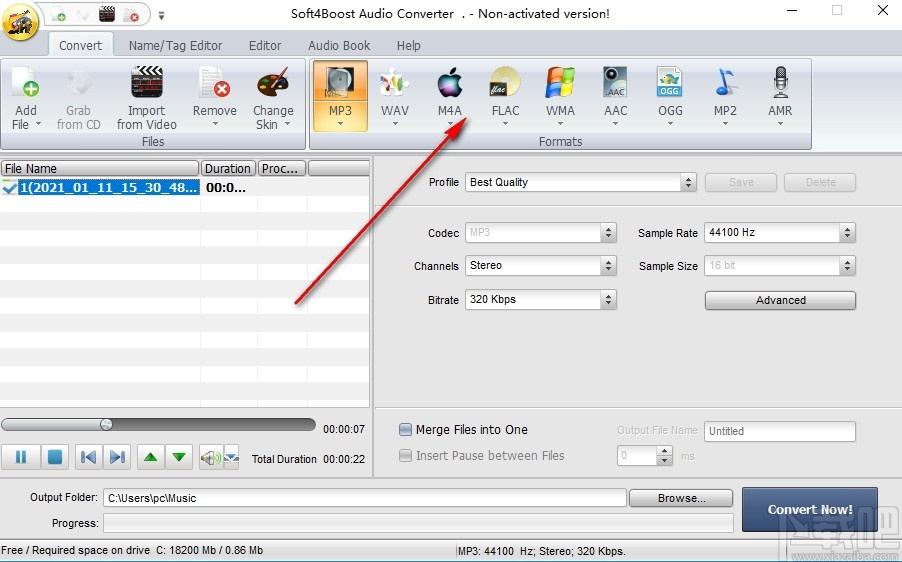This screenshot has height=562, width=902.
Task: Click the Proc... column header
Action: tap(282, 169)
